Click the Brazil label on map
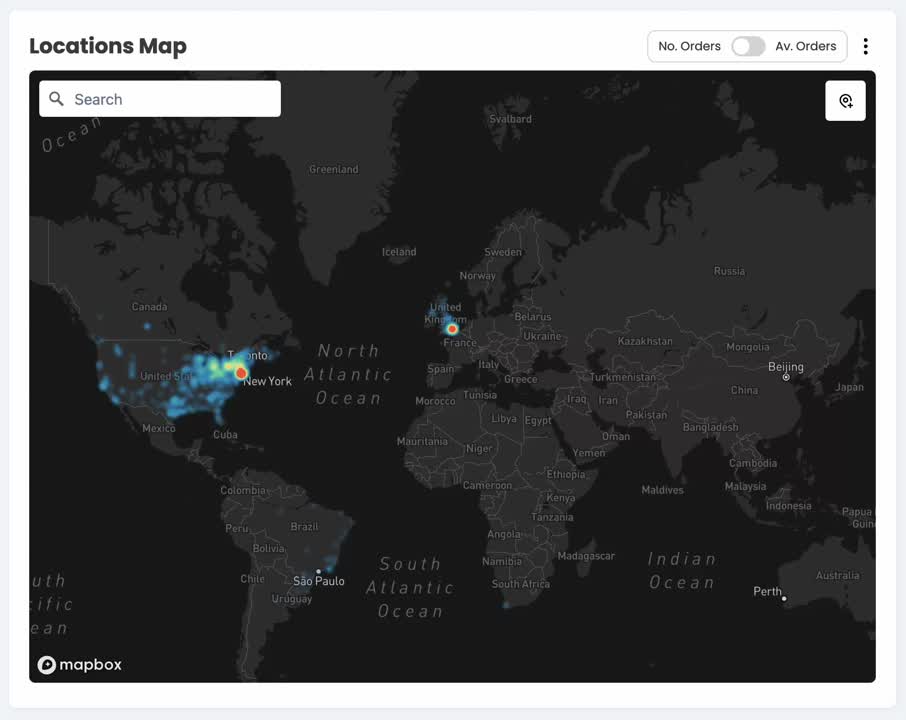Viewport: 906px width, 720px height. (x=304, y=526)
